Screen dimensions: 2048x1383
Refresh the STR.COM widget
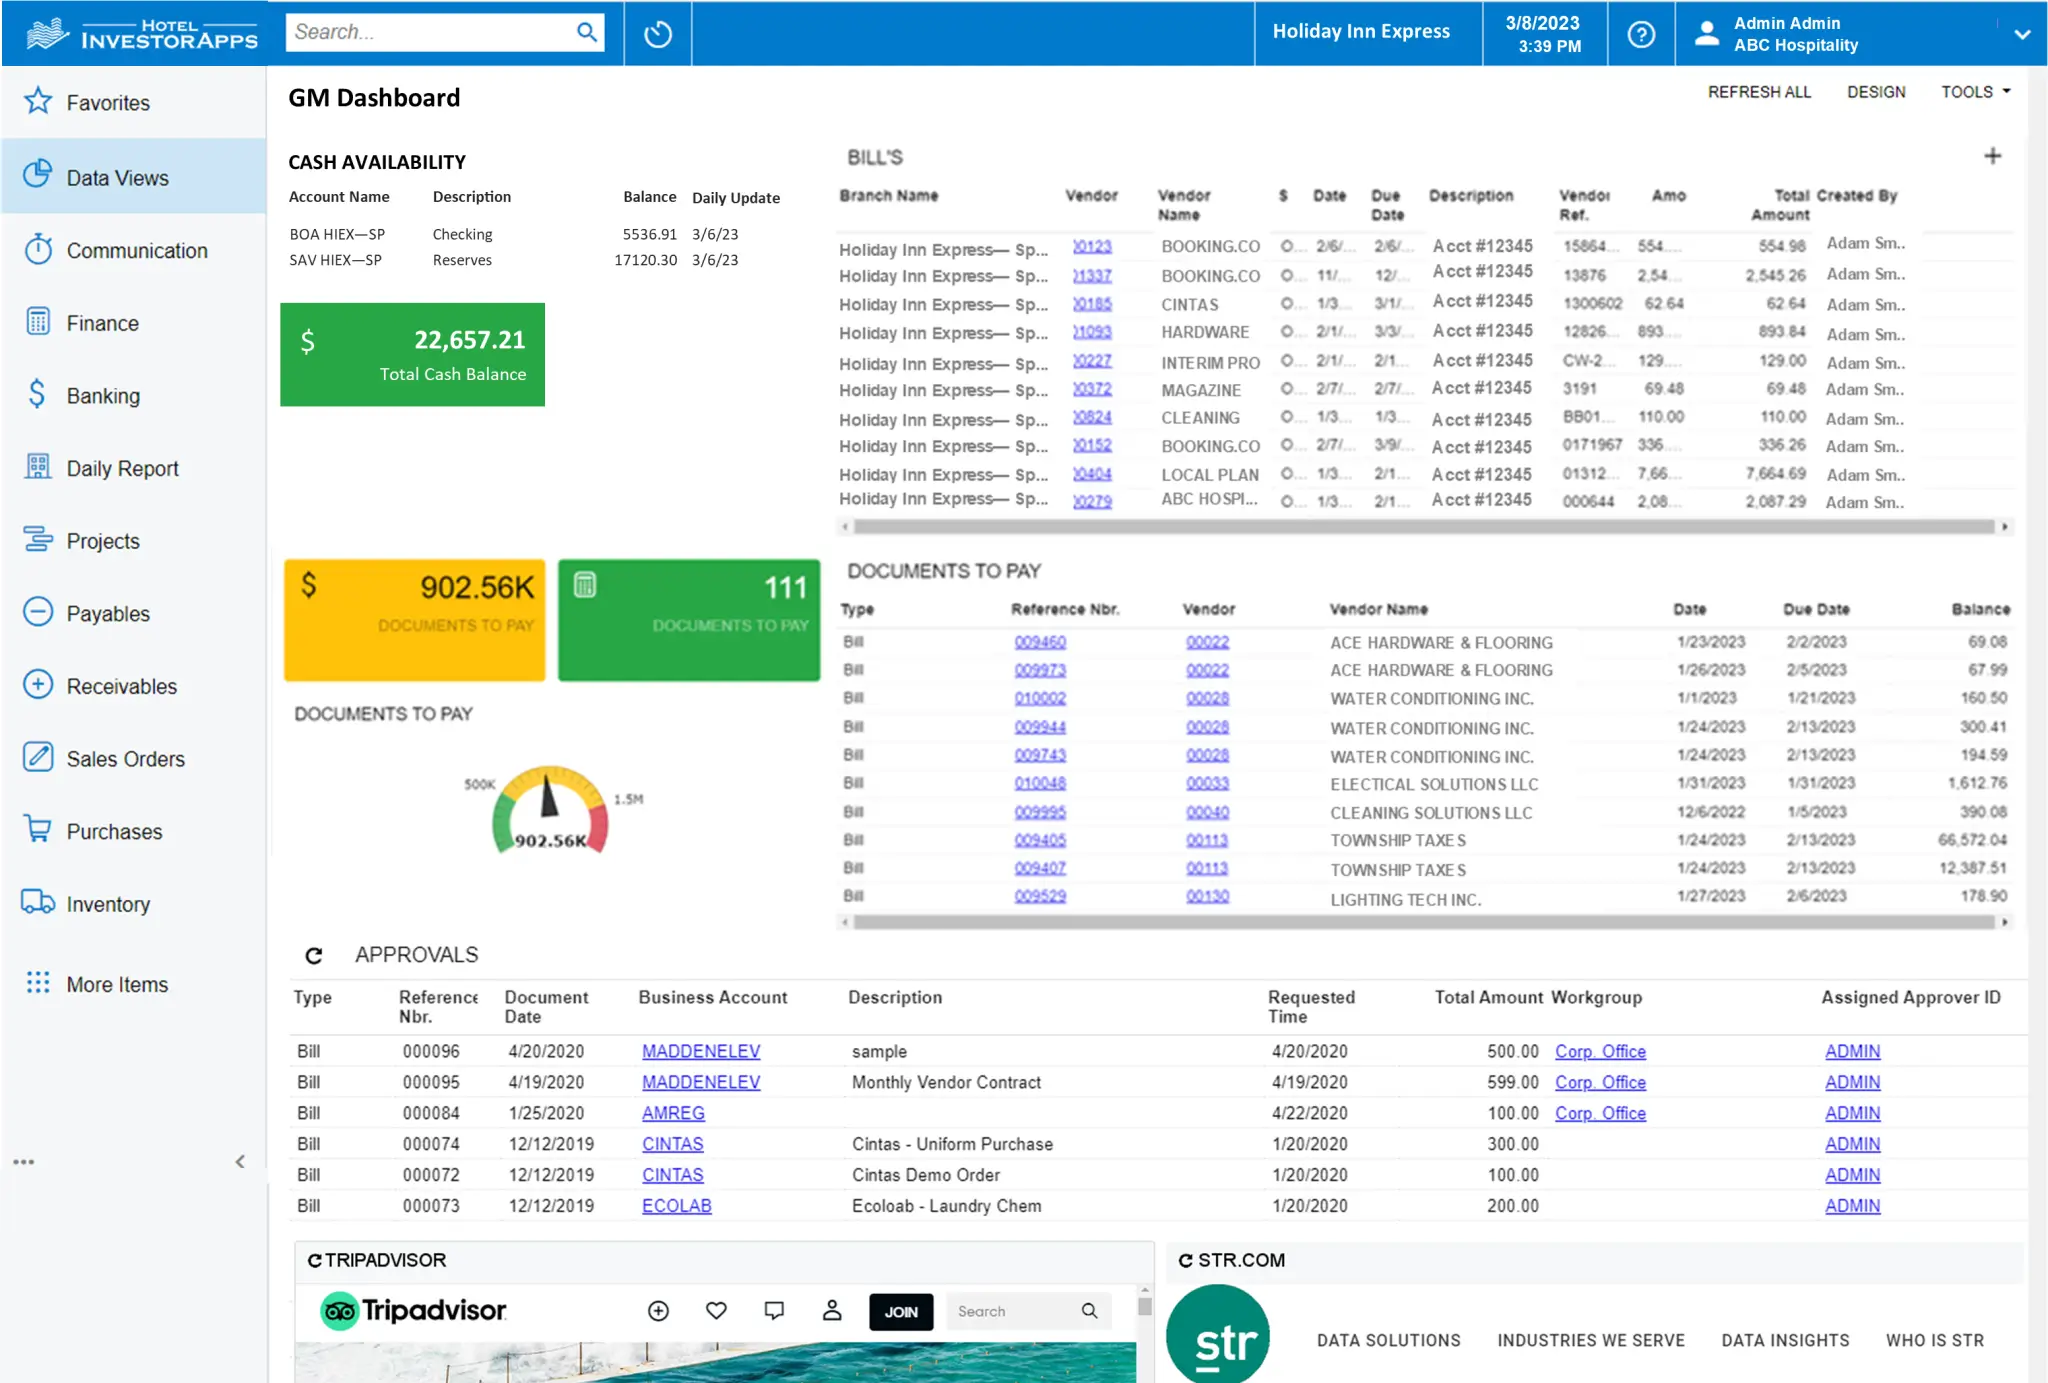point(1185,1260)
